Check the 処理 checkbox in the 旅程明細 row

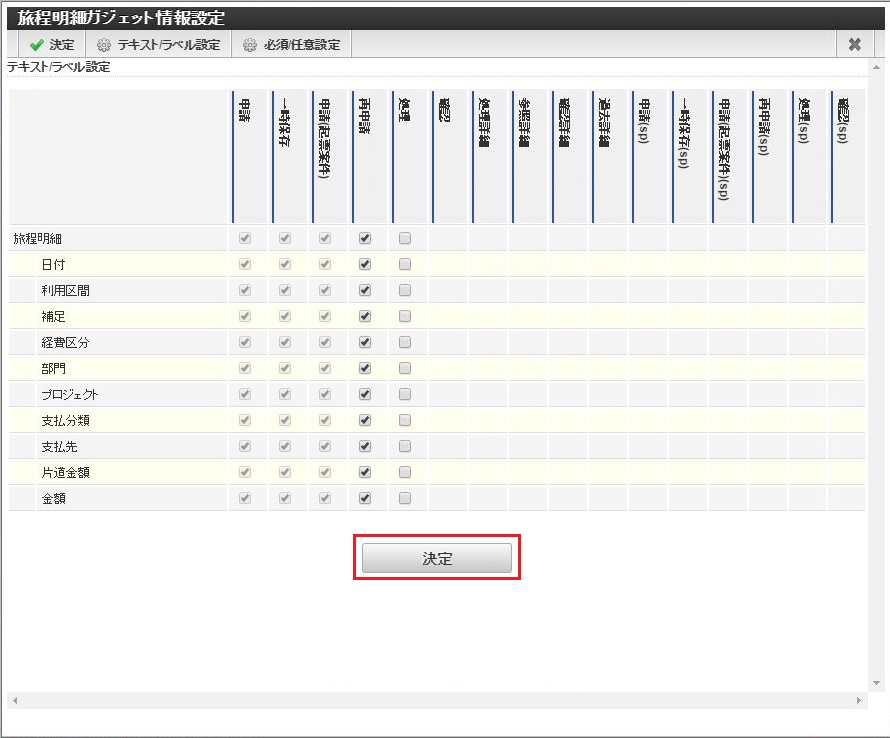tap(405, 238)
